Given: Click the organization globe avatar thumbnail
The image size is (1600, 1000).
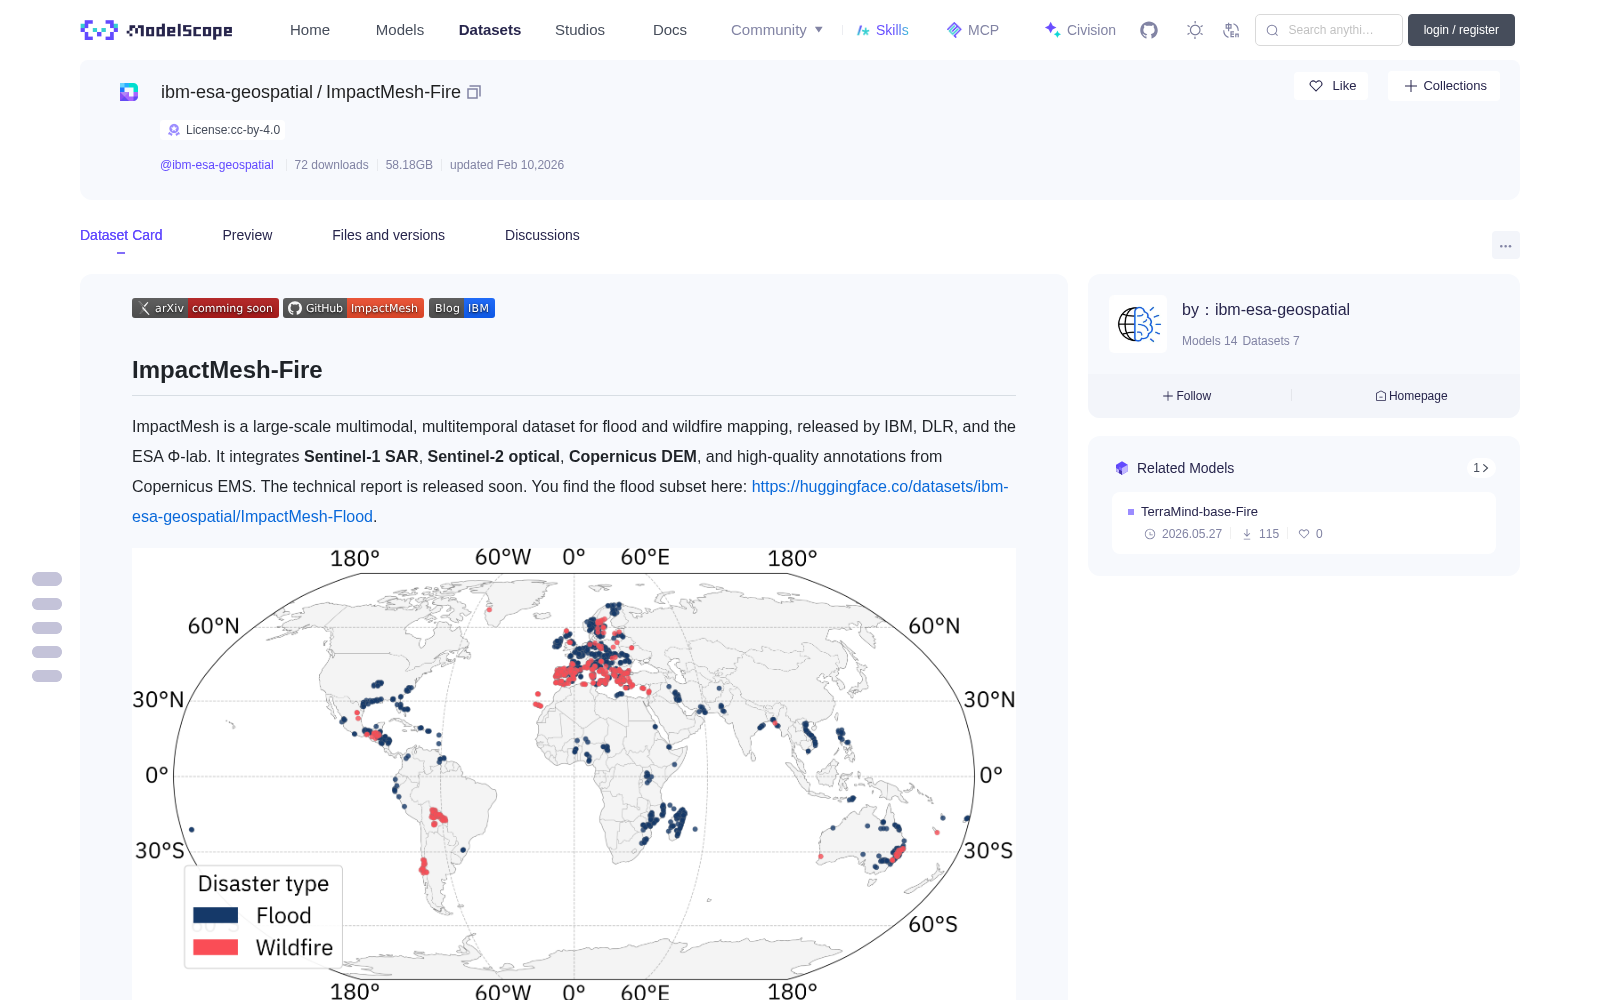Looking at the screenshot, I should [1138, 324].
